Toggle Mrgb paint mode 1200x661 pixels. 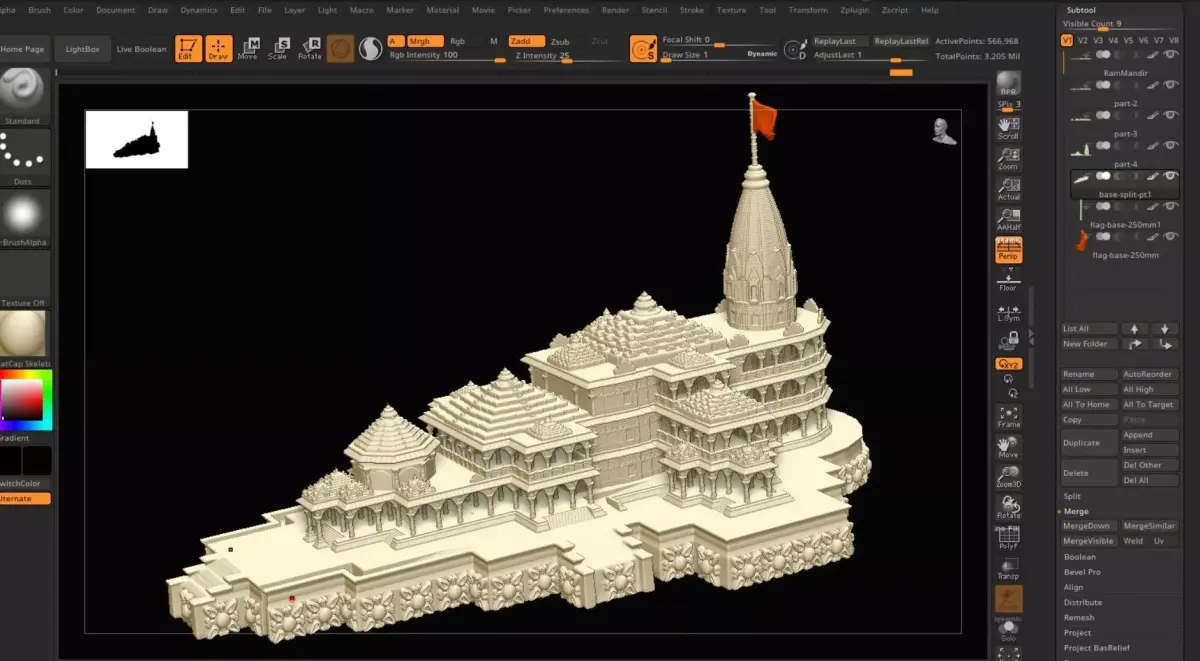pyautogui.click(x=426, y=41)
